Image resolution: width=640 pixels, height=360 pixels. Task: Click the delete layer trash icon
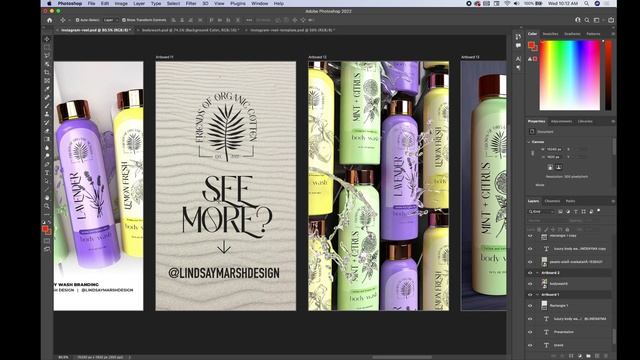[606, 356]
